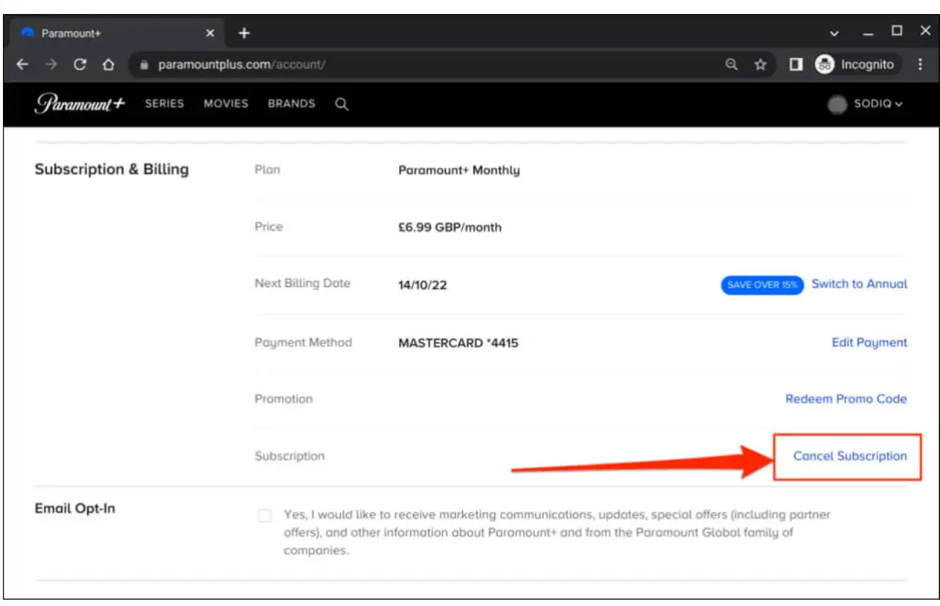Click the Edit Payment link
Screen dimensions: 940x606
[x=869, y=342]
